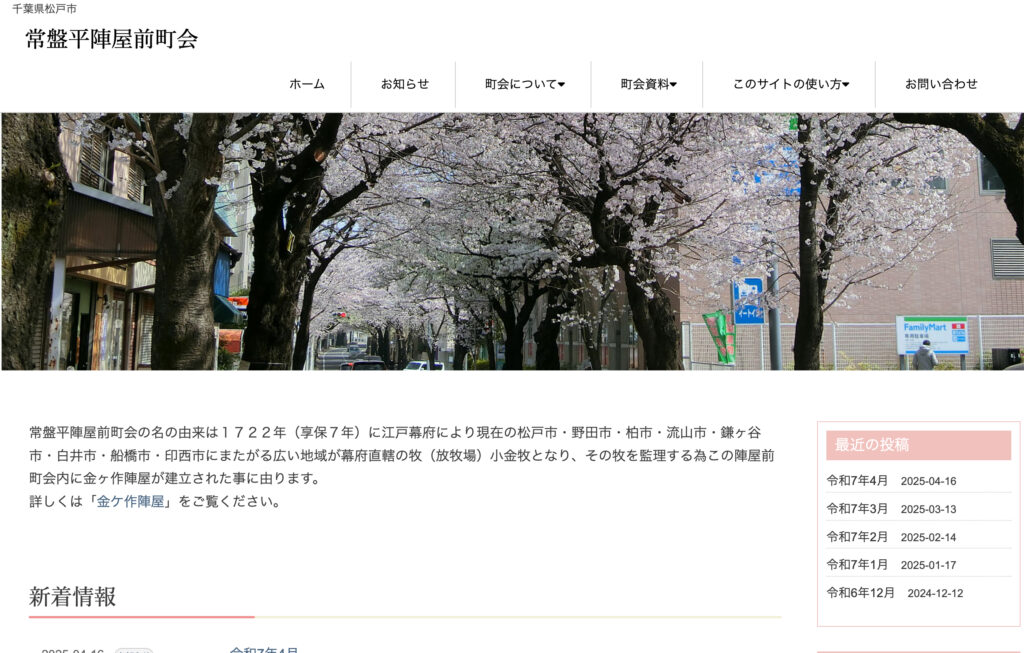The height and width of the screenshot is (653, 1024).
Task: Open recent post 令和7年1月
Action: 857,565
